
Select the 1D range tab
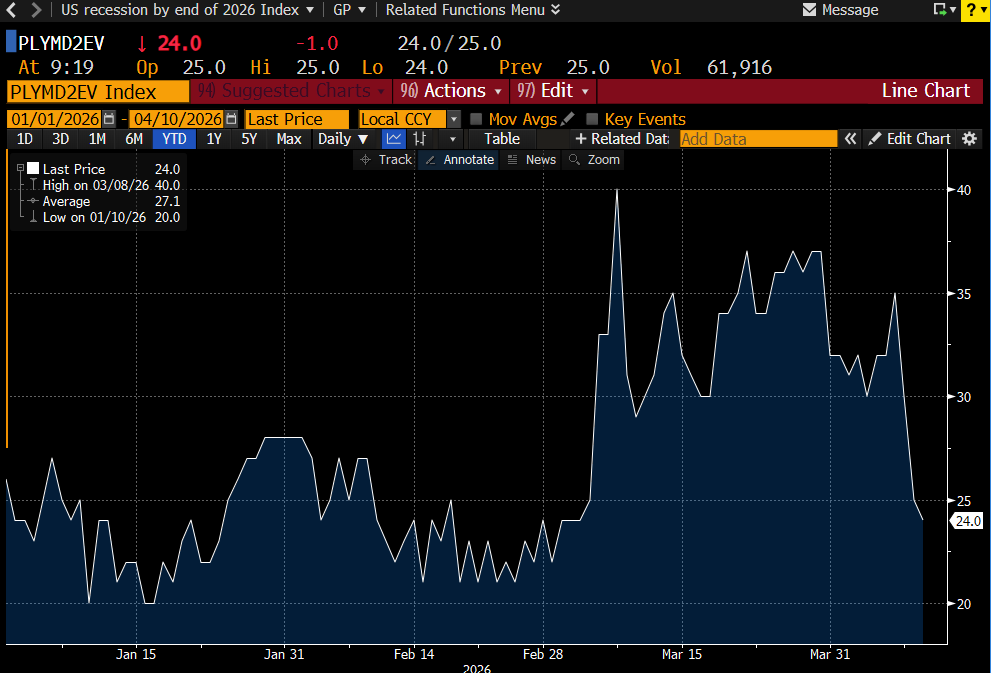25,138
